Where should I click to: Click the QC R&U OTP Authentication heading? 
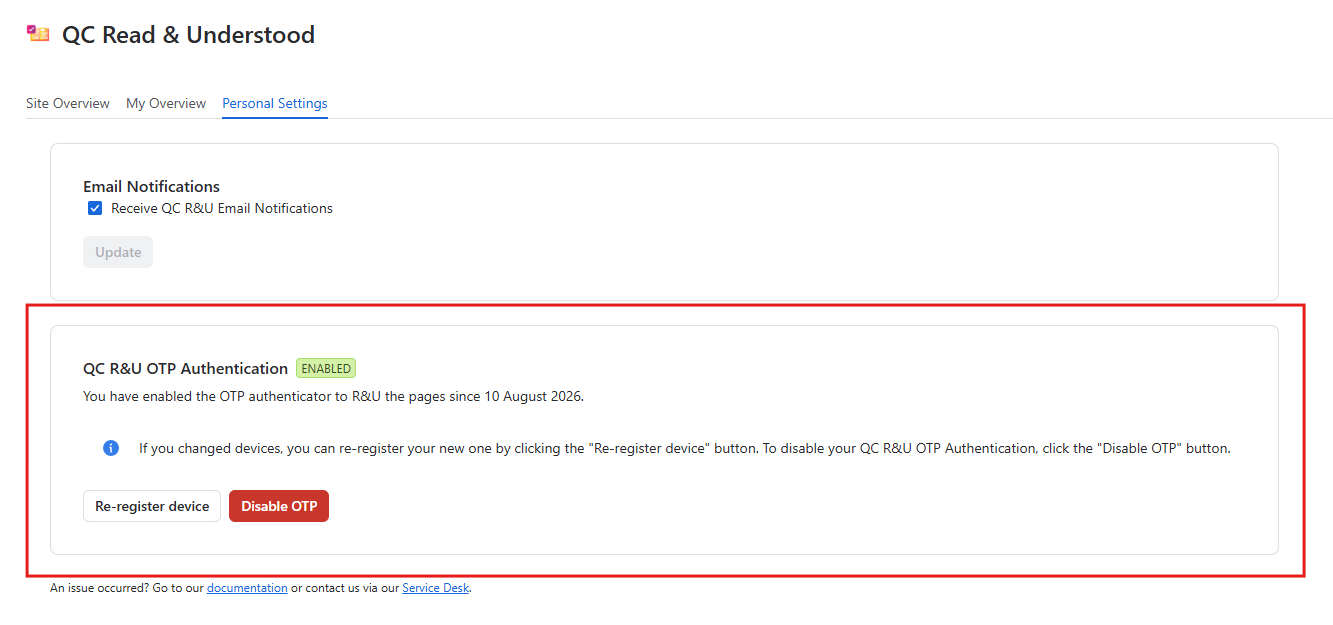tap(185, 368)
